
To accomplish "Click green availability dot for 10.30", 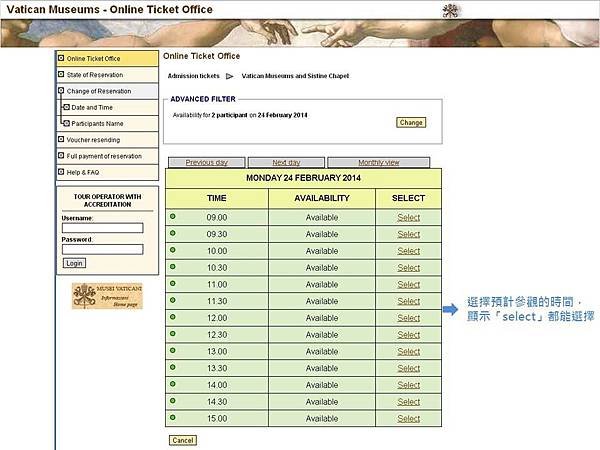I will [x=173, y=267].
